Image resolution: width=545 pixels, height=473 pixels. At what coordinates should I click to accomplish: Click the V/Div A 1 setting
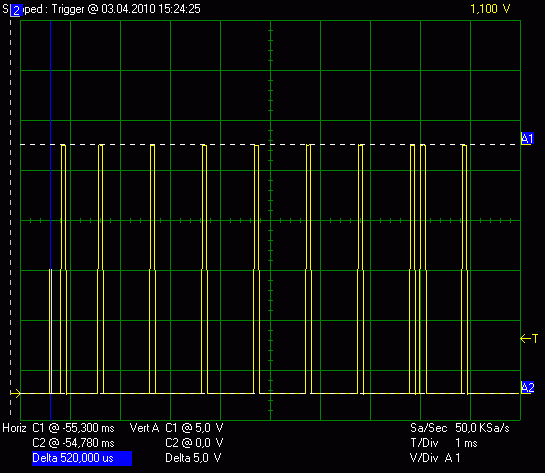coord(435,458)
